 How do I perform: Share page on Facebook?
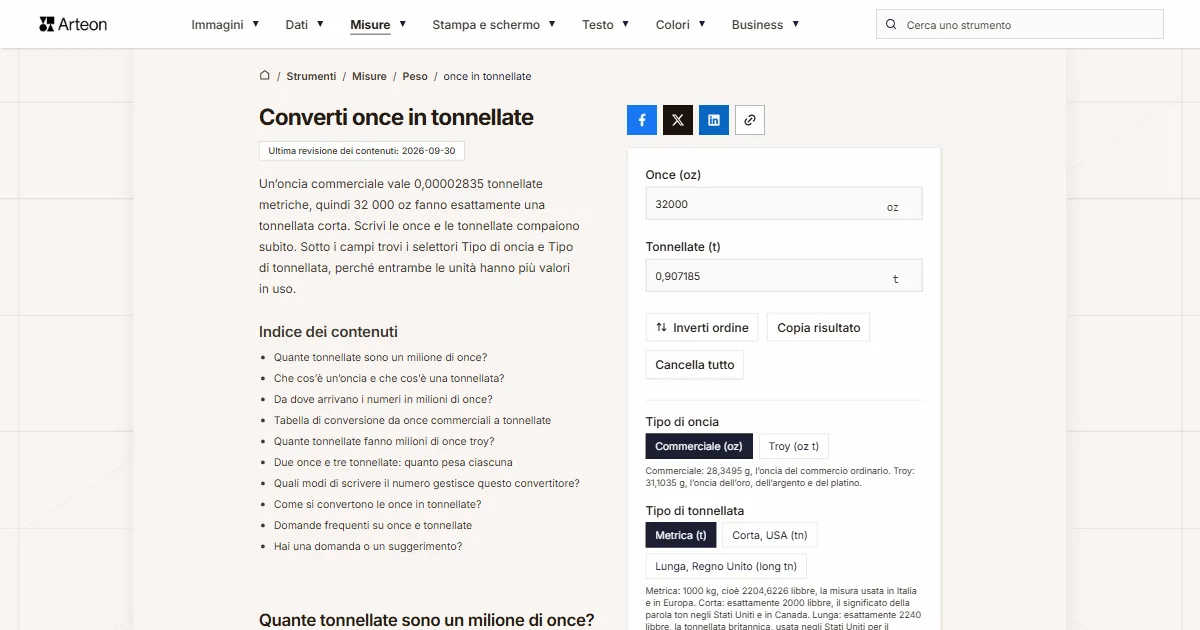642,120
